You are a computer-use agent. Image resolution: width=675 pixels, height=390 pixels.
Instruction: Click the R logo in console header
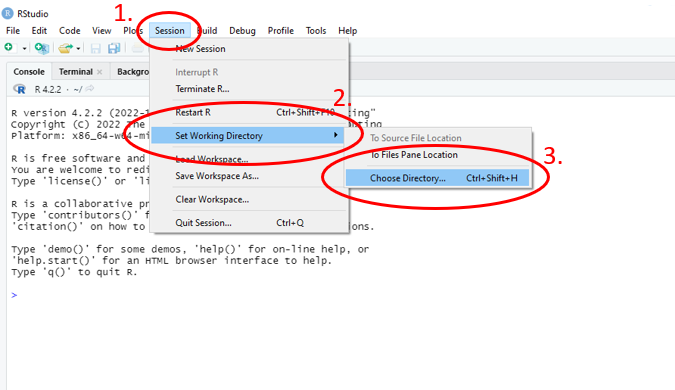(20, 89)
